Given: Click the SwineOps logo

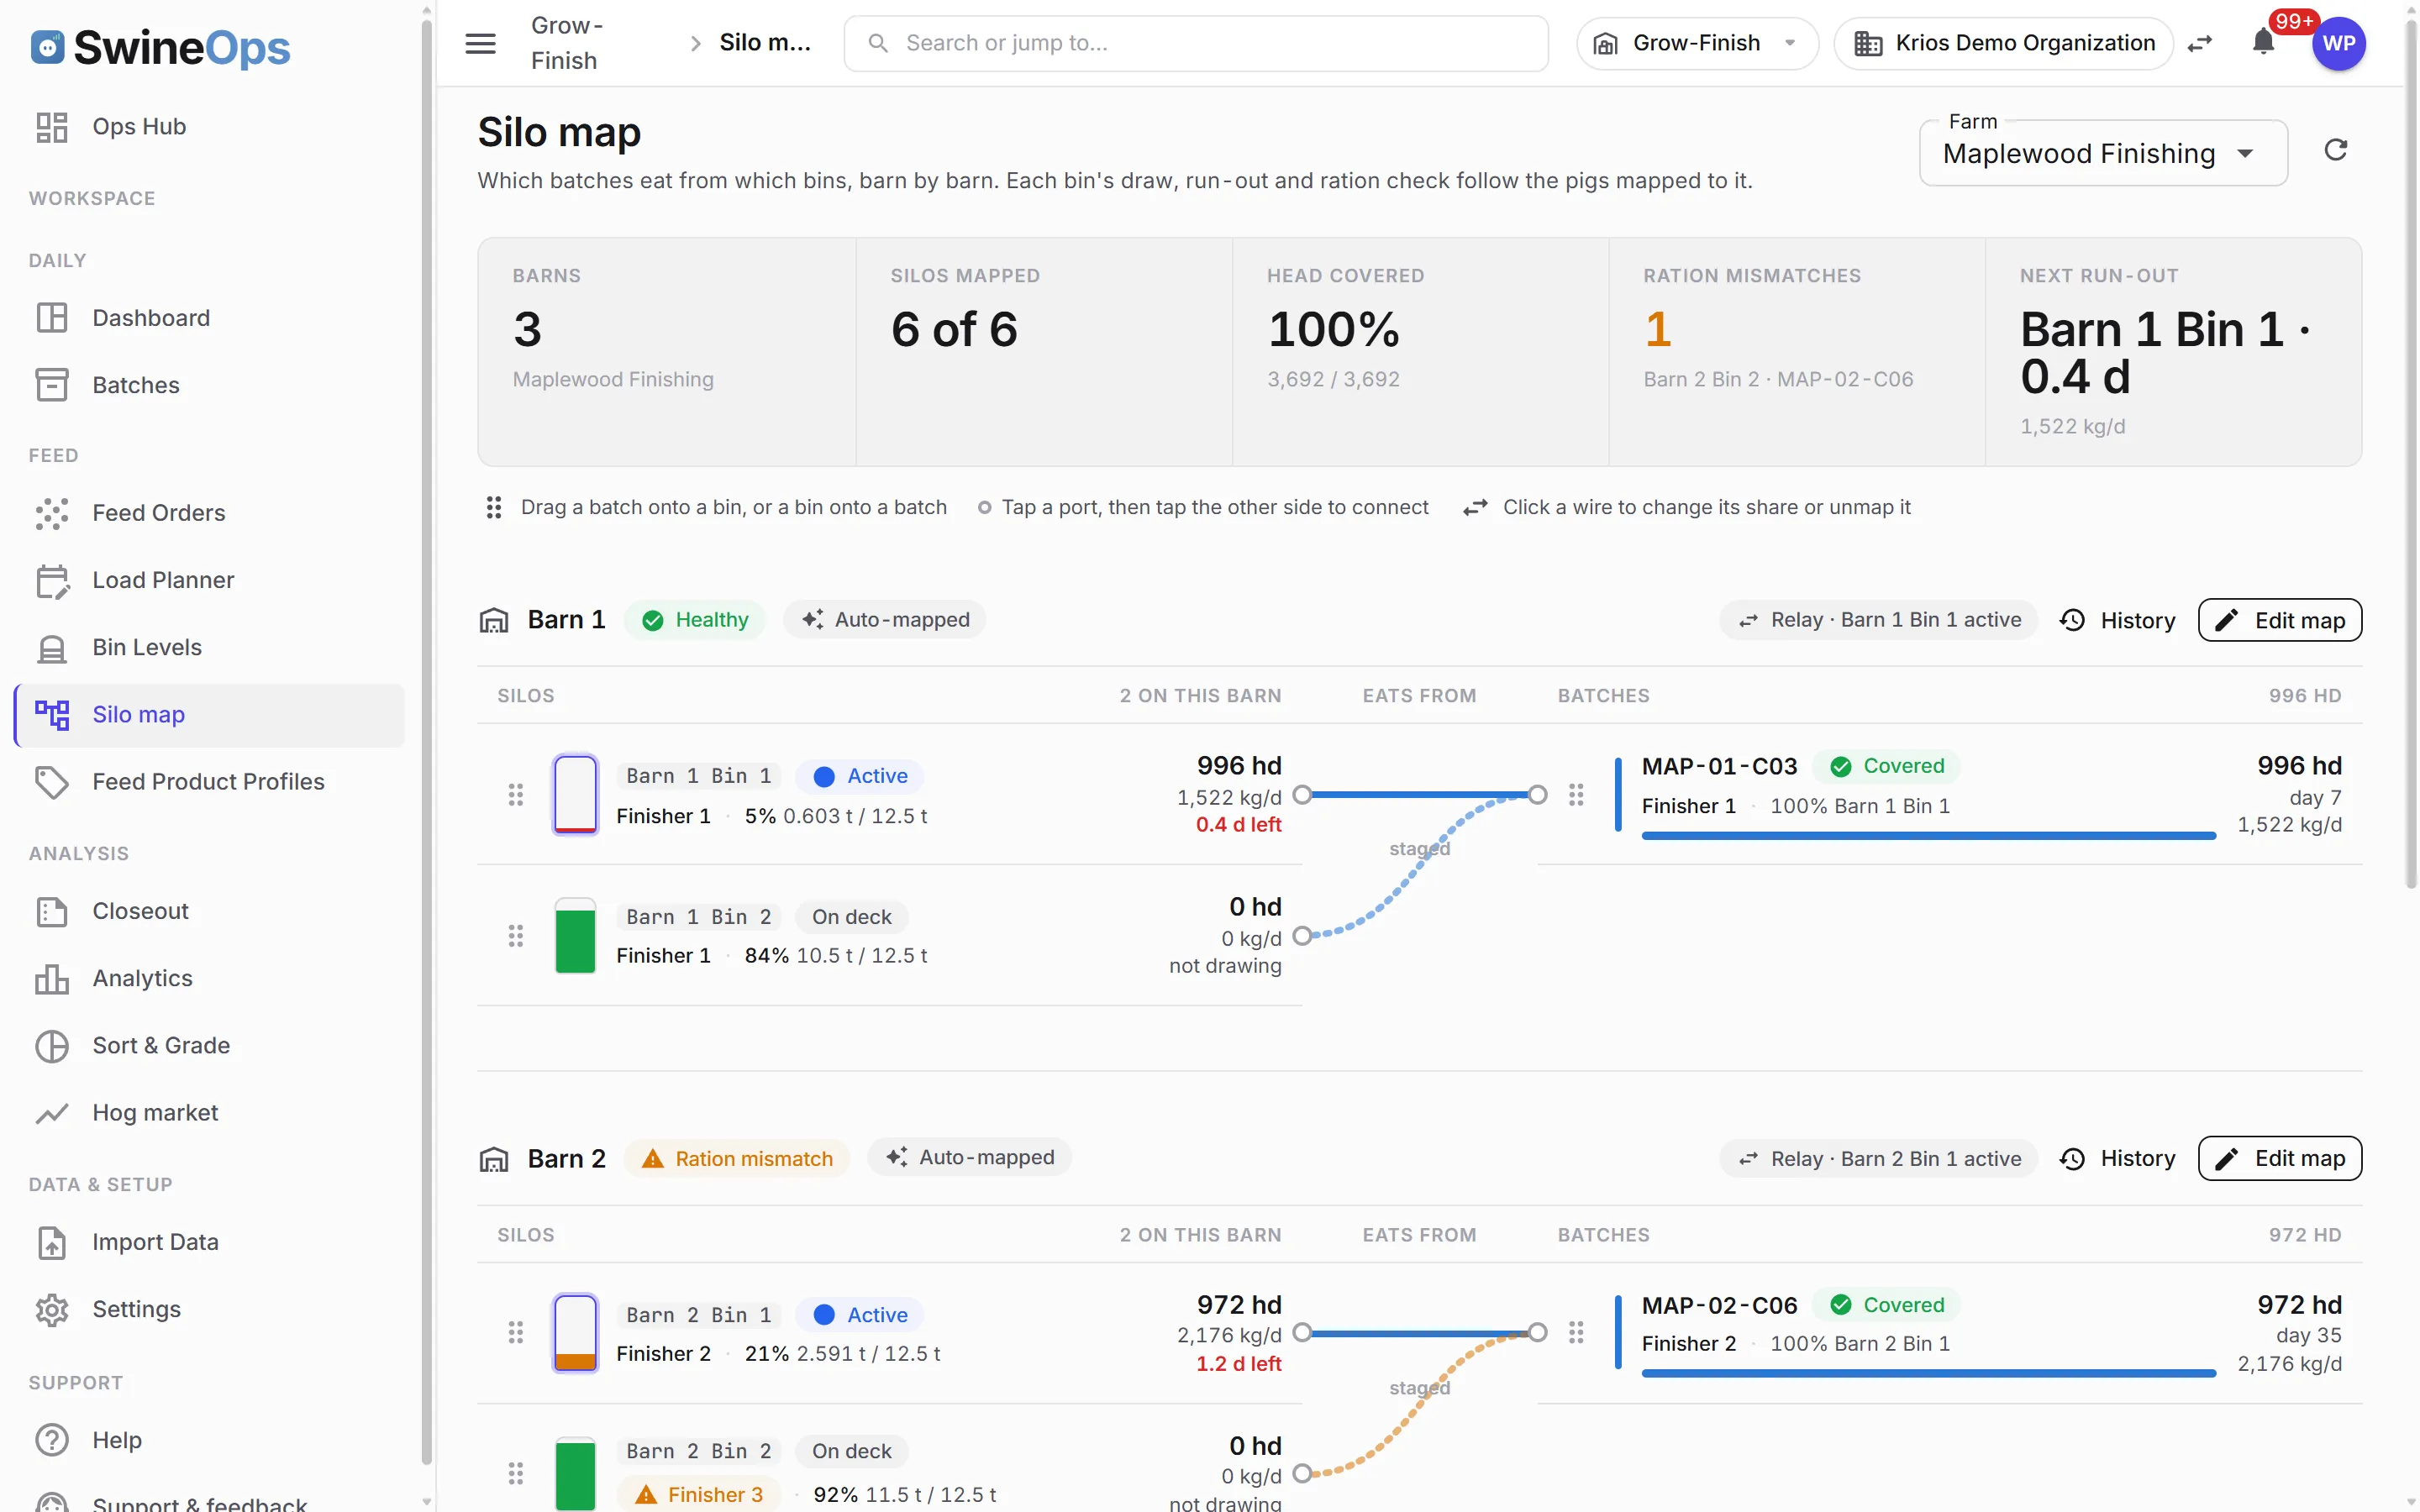Looking at the screenshot, I should (160, 47).
